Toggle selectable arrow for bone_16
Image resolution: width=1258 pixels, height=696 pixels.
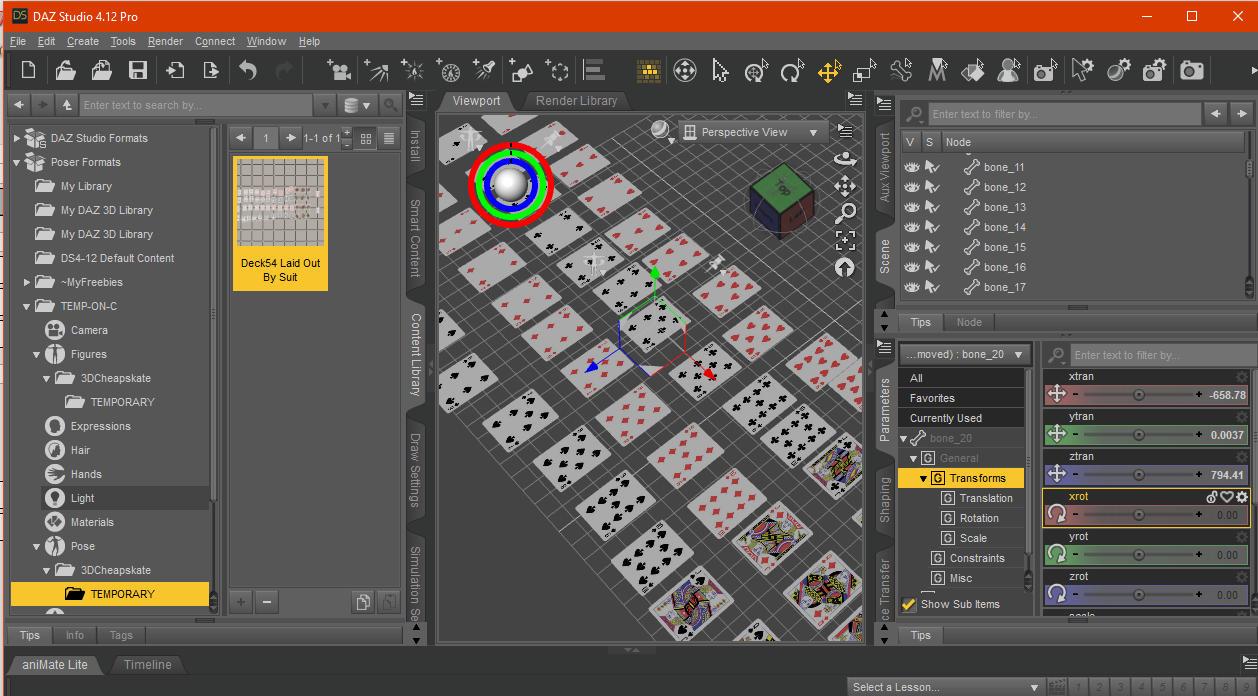932,267
